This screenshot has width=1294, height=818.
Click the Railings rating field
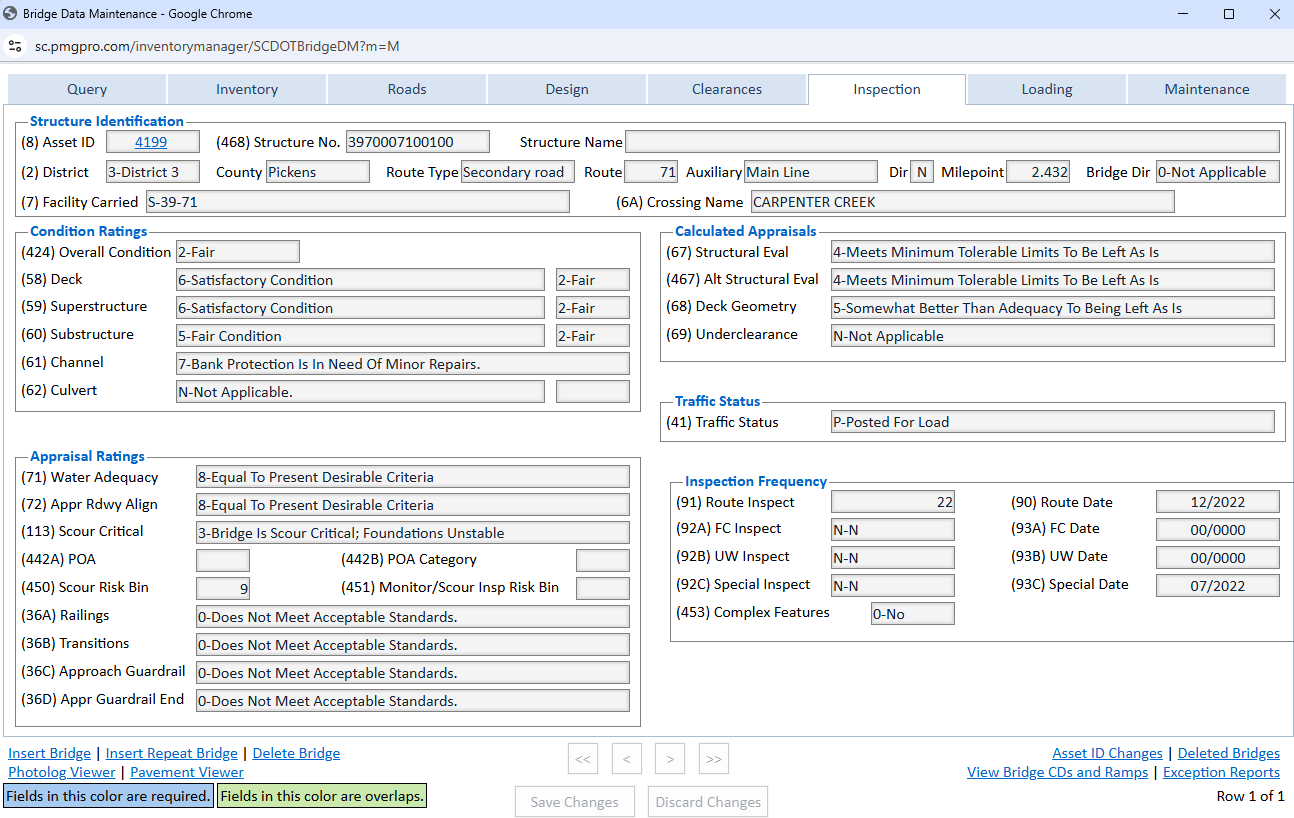(x=413, y=617)
